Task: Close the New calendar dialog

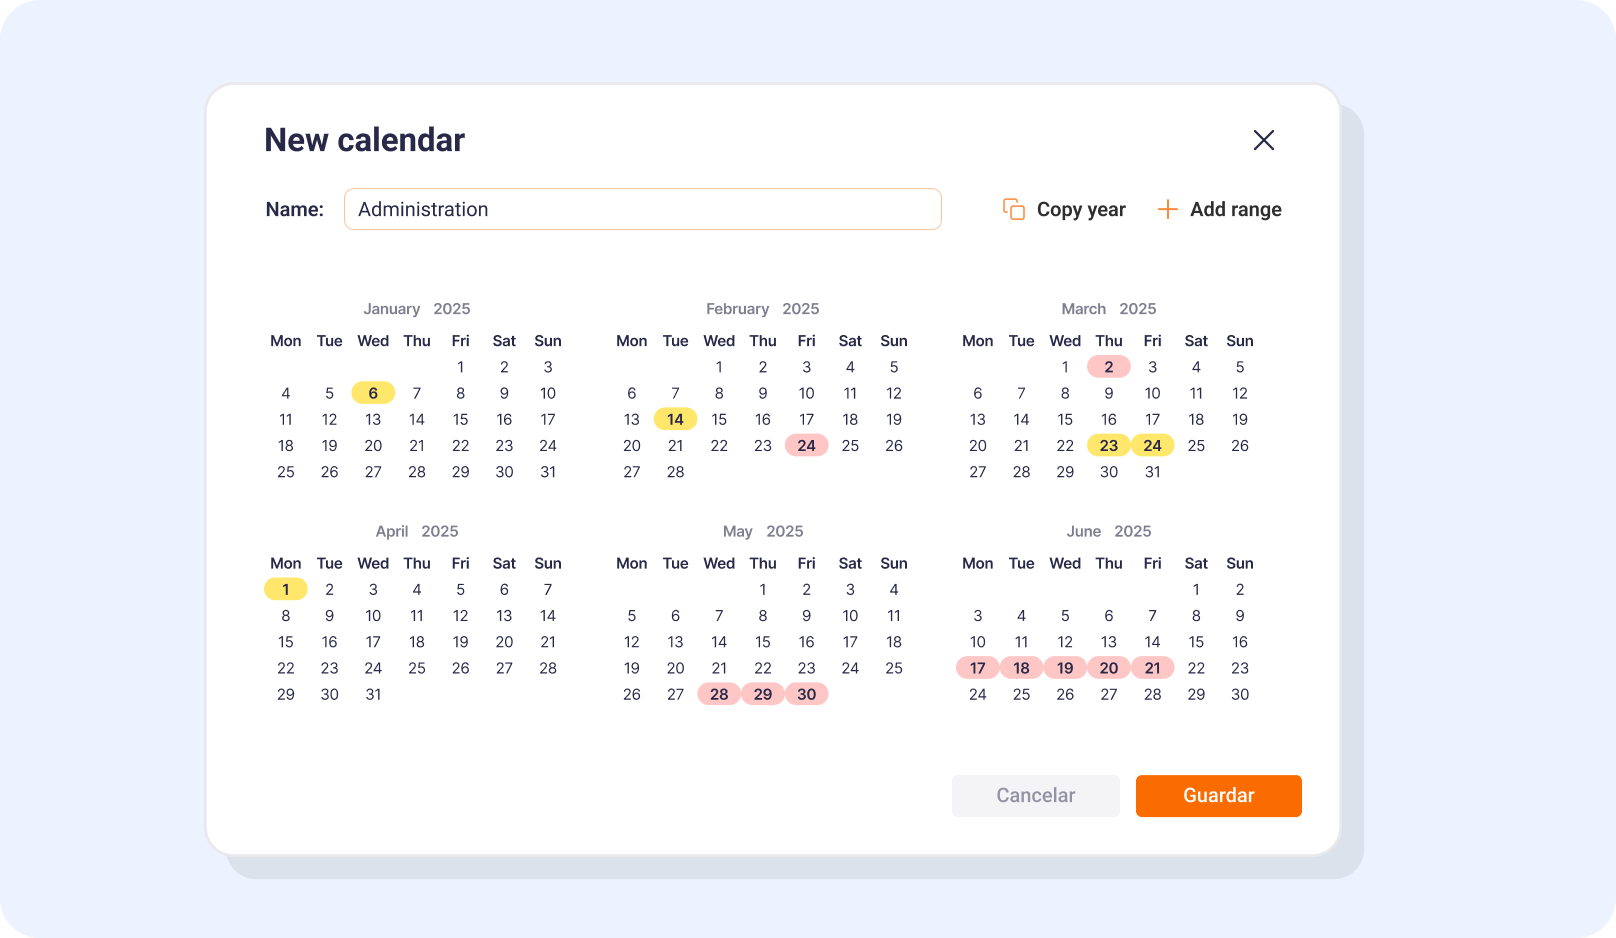Action: tap(1264, 140)
